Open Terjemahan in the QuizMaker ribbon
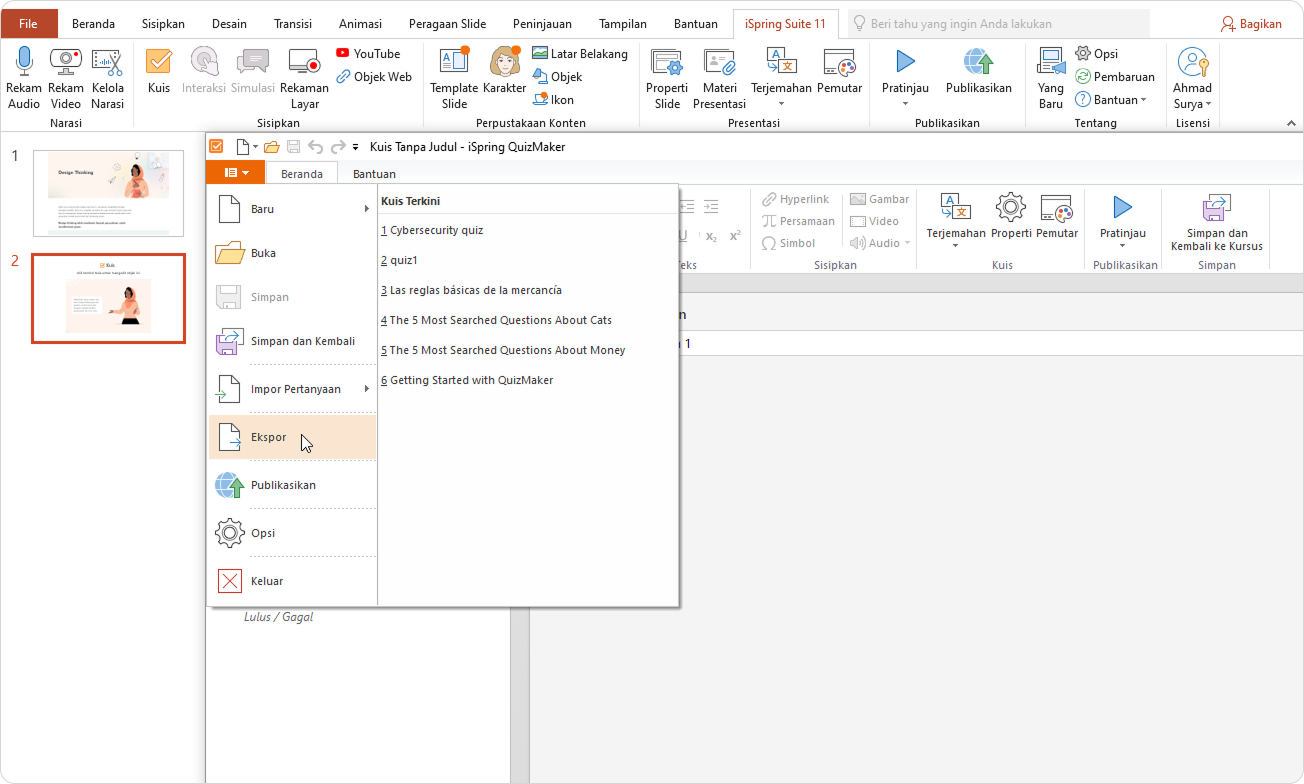The height and width of the screenshot is (784, 1304). pos(955,208)
